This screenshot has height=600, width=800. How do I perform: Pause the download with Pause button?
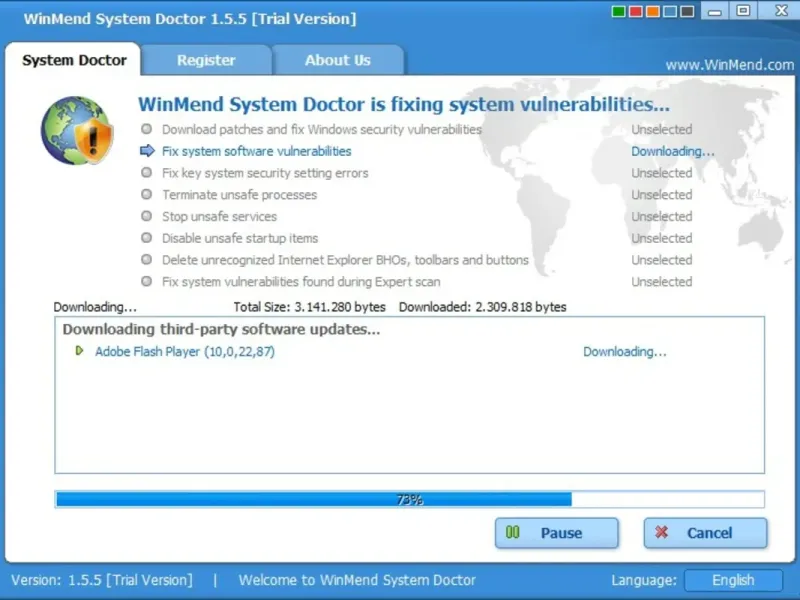pos(557,533)
